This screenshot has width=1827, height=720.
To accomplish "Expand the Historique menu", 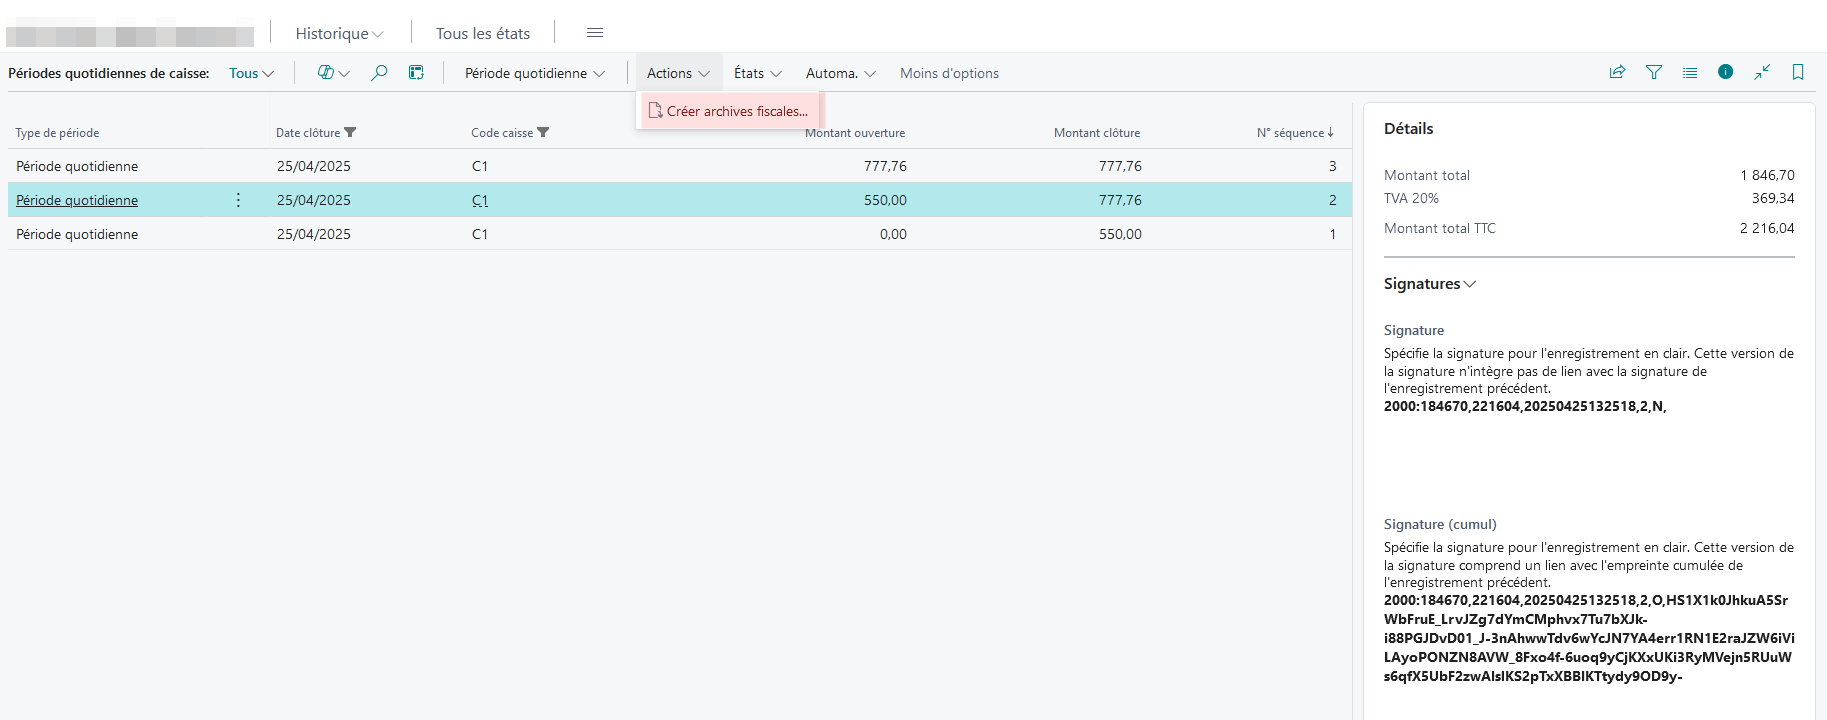I will (x=340, y=33).
